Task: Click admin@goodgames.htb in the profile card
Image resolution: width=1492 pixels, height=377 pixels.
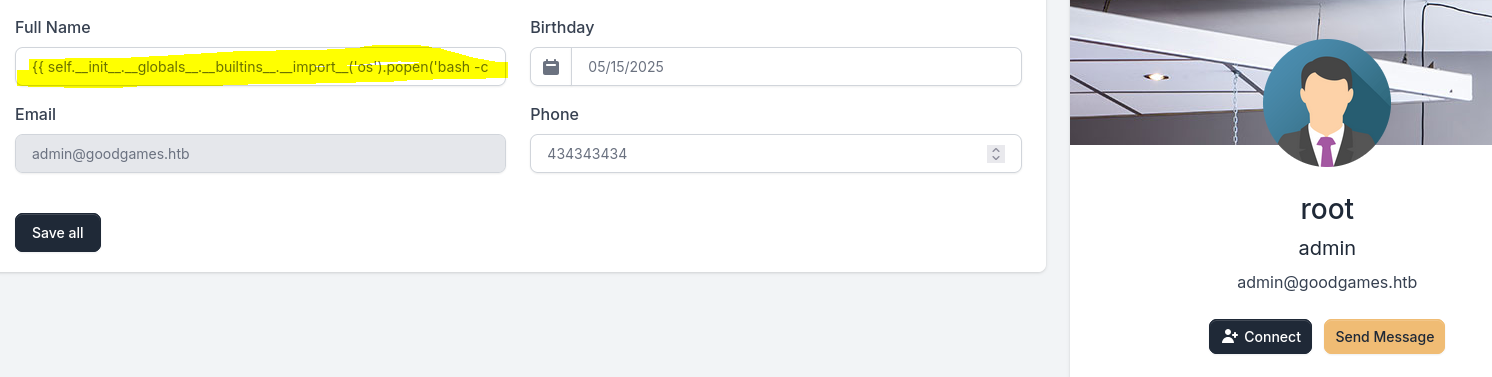Action: pyautogui.click(x=1327, y=283)
